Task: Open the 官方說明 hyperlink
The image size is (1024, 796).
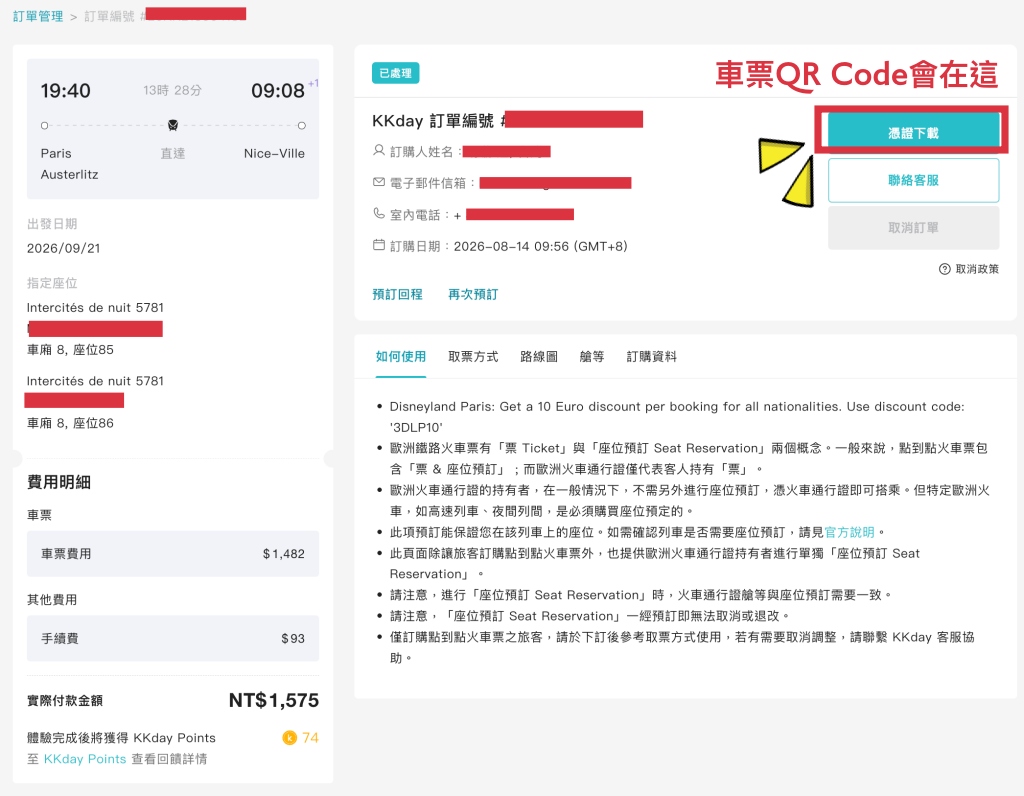Action: (849, 532)
